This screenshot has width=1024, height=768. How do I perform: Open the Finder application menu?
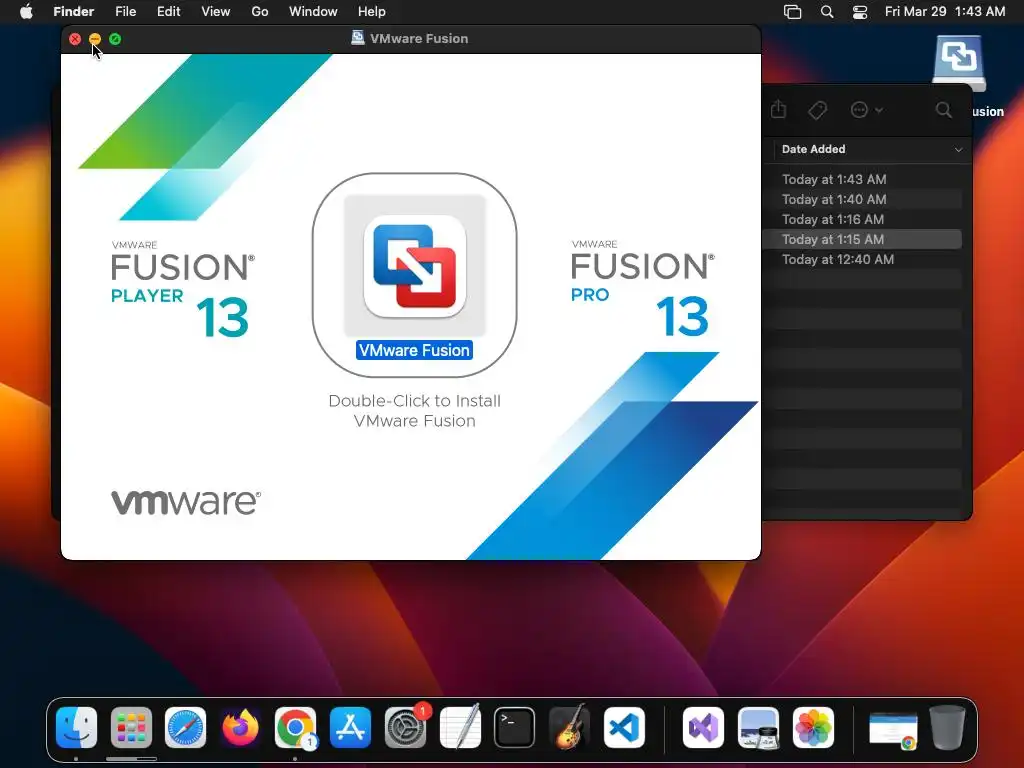click(x=73, y=12)
